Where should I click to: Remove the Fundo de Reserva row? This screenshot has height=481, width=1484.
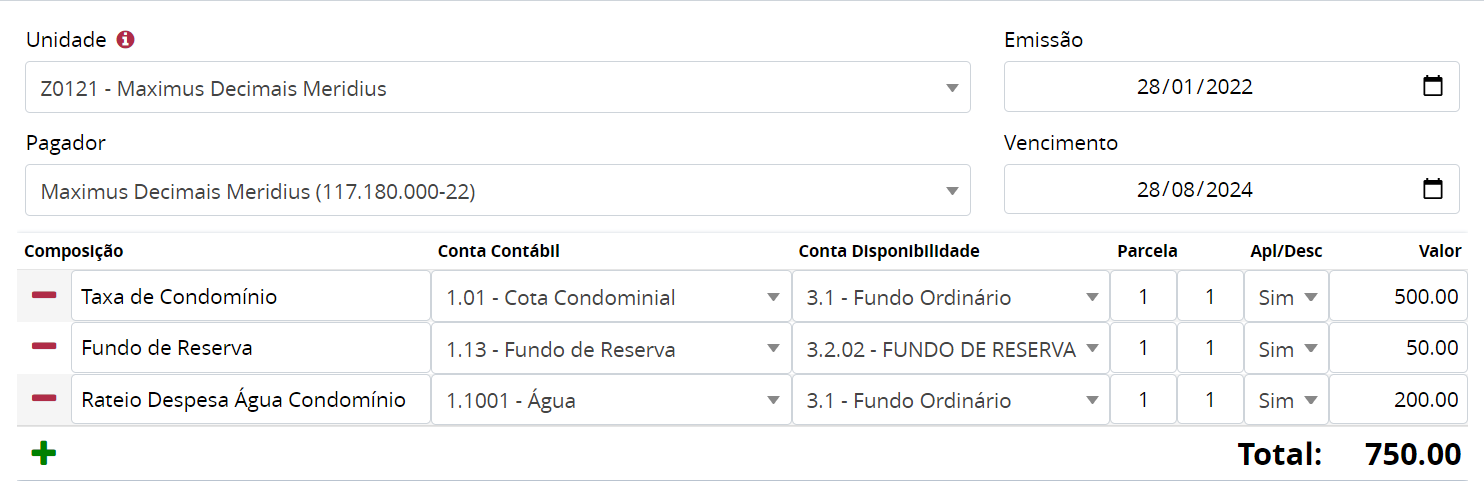44,347
